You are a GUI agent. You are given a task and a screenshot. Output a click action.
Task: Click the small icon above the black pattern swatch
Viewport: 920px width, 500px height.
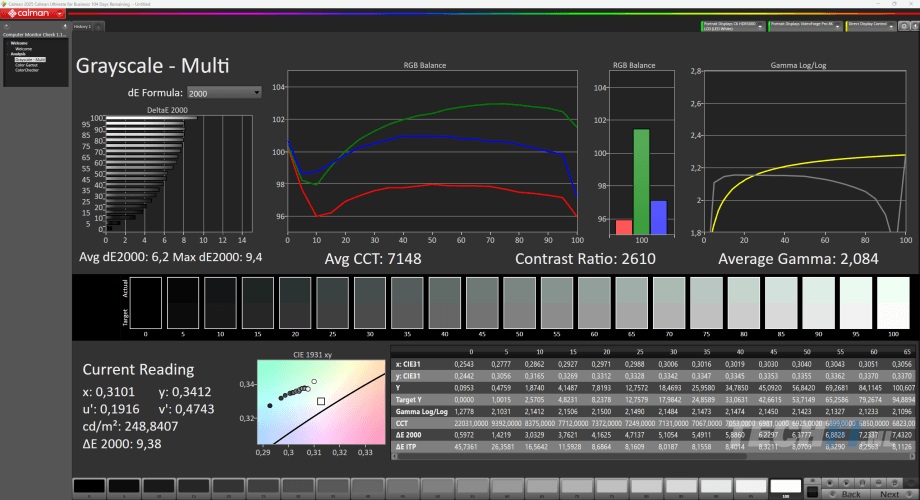point(812,481)
